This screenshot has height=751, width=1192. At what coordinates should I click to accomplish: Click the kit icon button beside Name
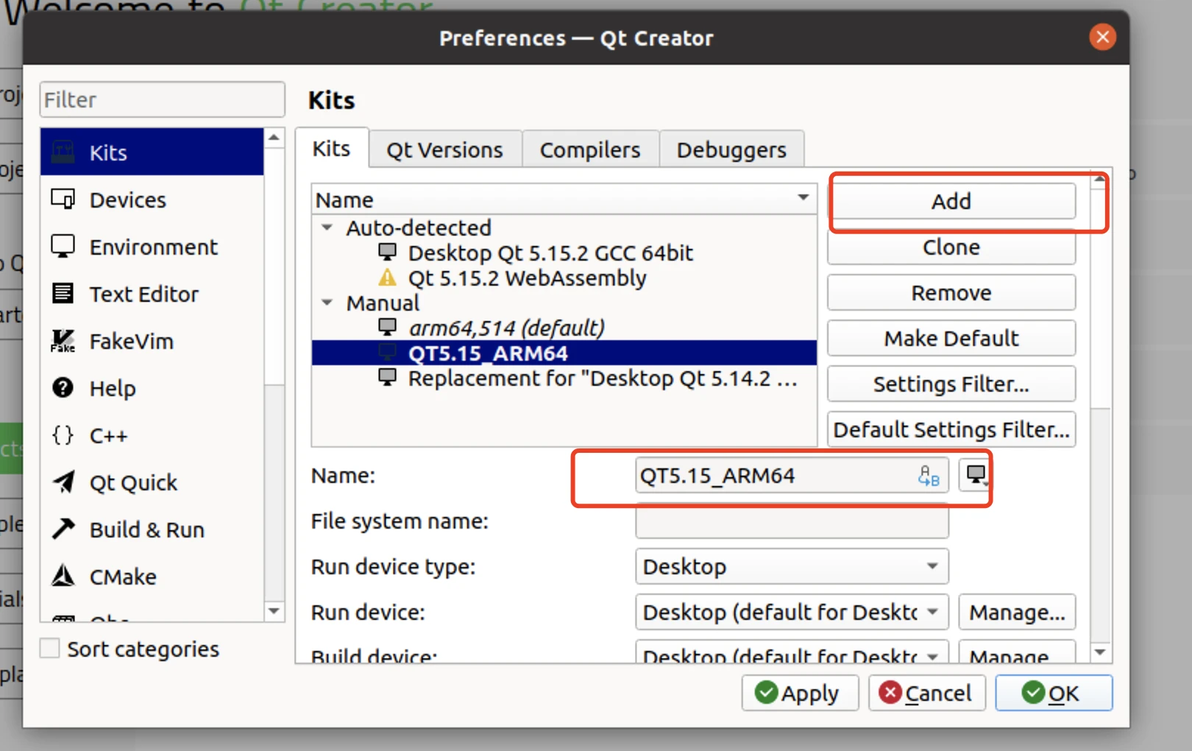(x=975, y=475)
